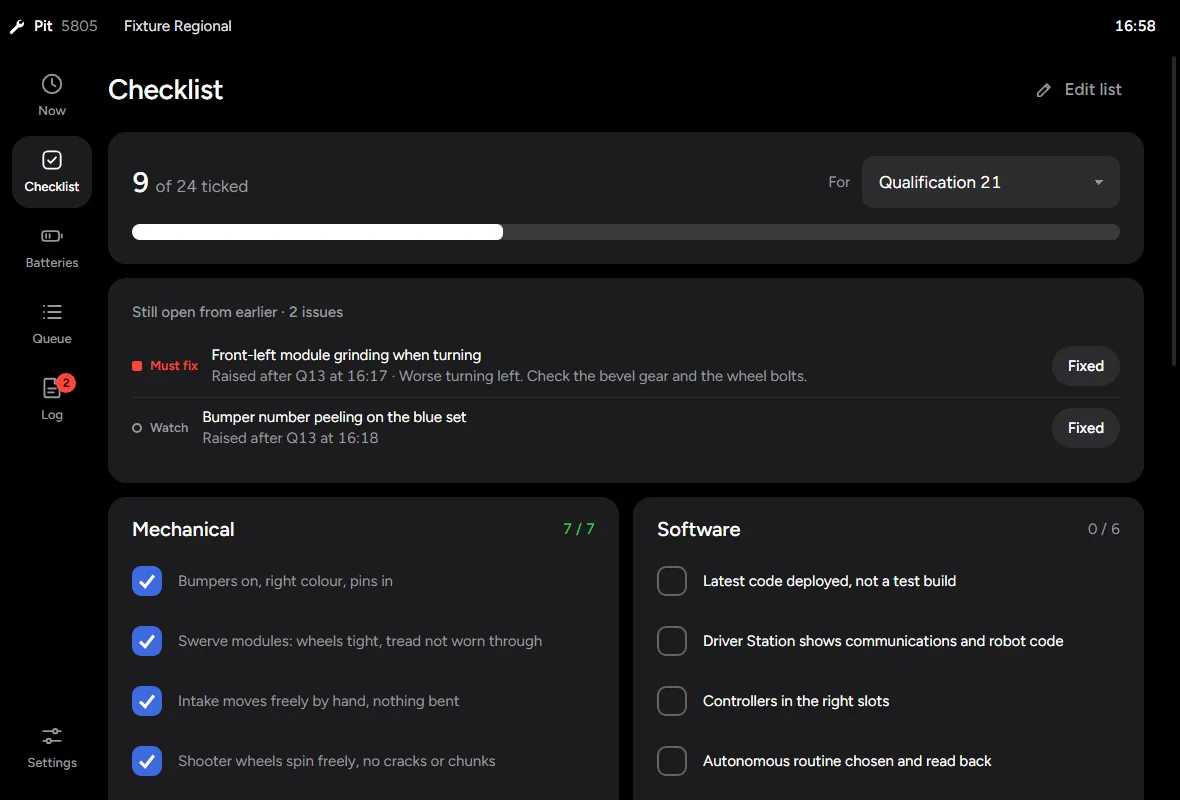
Task: Click the Watch circle marker
Action: (137, 428)
